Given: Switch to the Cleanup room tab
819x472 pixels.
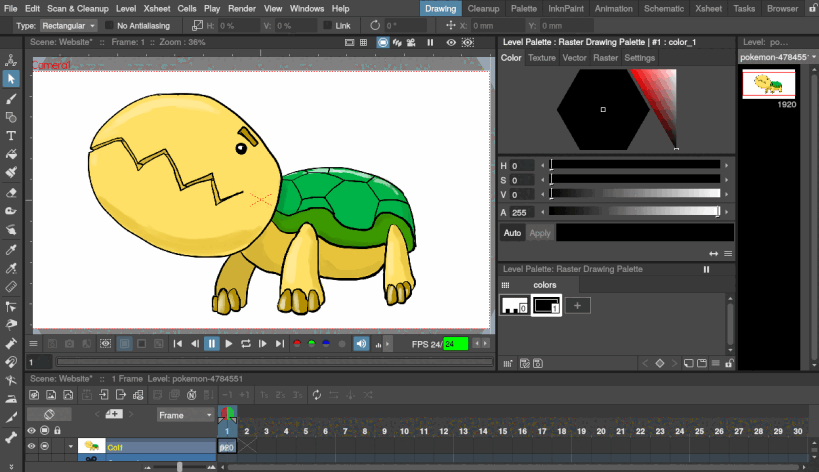Looking at the screenshot, I should [x=483, y=8].
